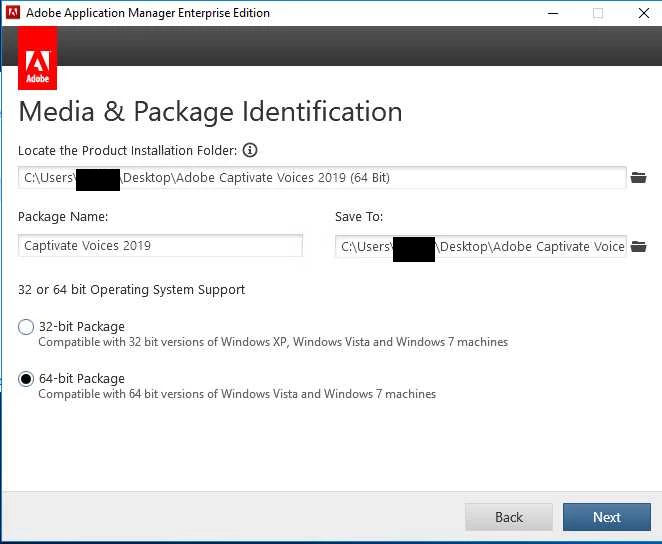Click the 'Media & Package Identification' heading

pos(210,112)
